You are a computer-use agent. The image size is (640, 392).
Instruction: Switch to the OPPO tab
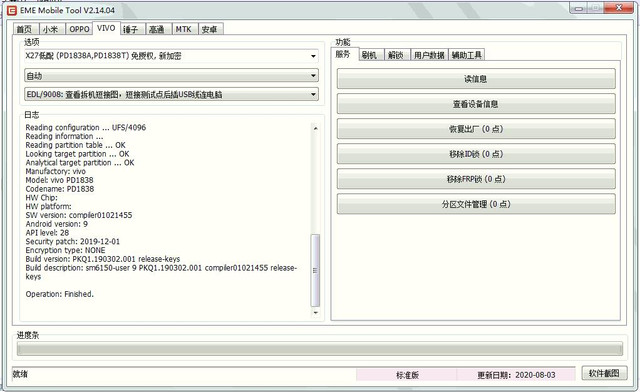point(79,29)
